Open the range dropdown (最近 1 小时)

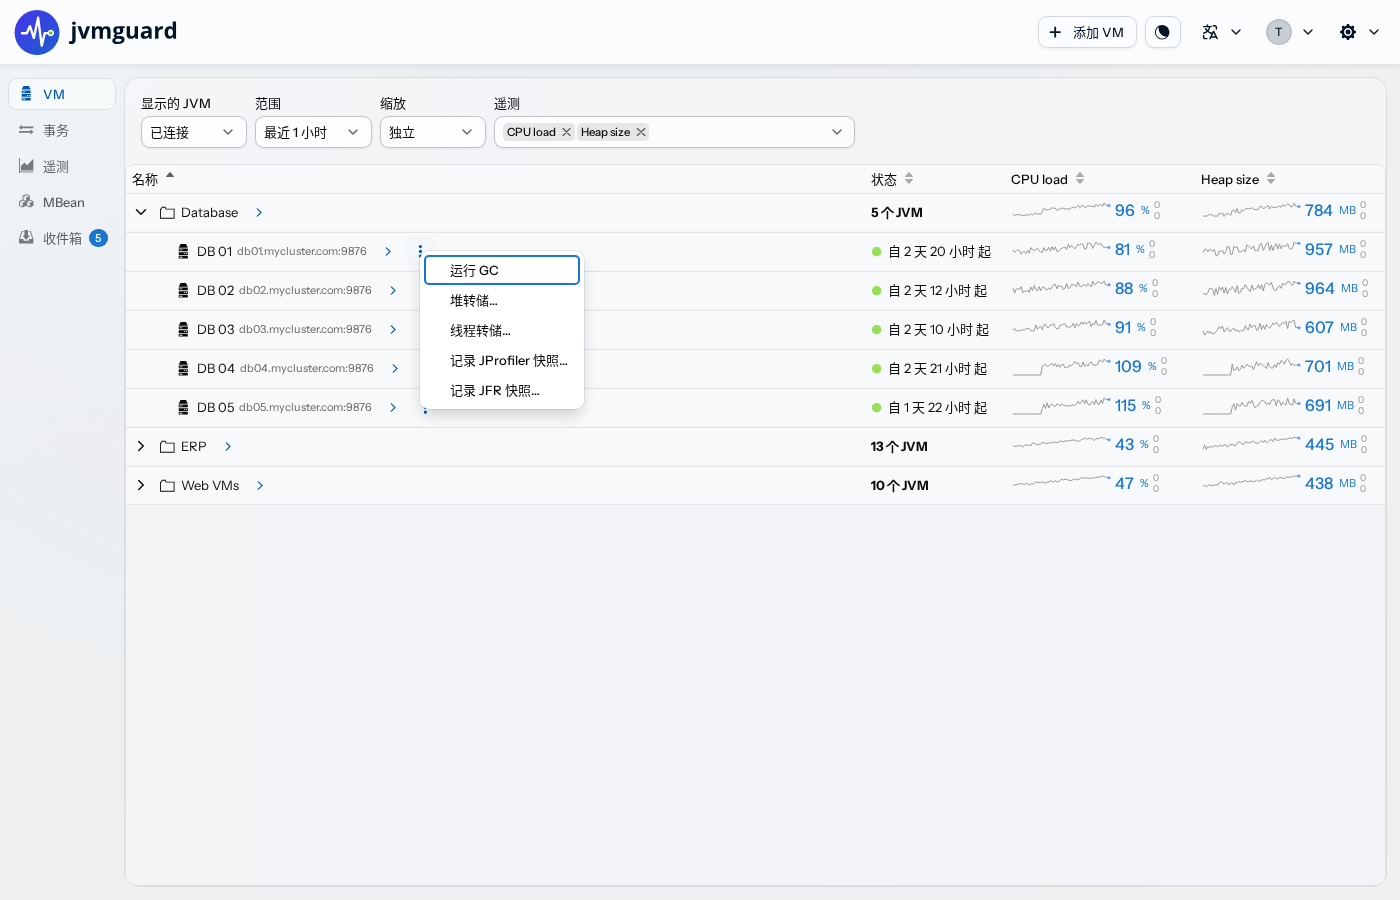[x=313, y=132]
